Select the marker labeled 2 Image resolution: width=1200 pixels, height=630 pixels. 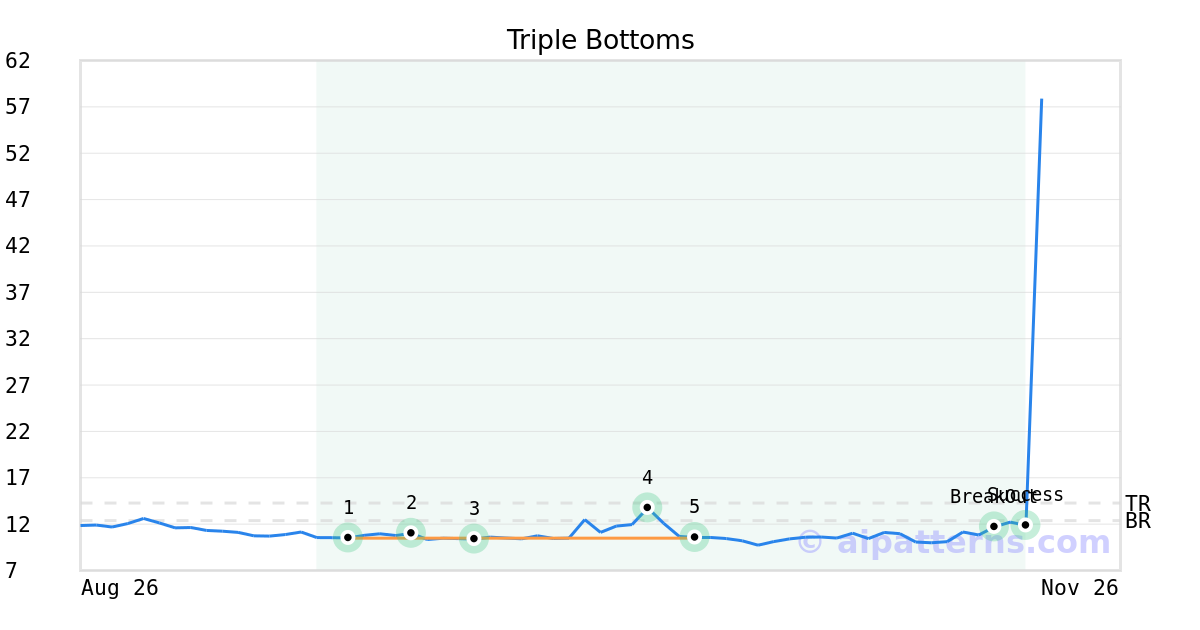(411, 532)
